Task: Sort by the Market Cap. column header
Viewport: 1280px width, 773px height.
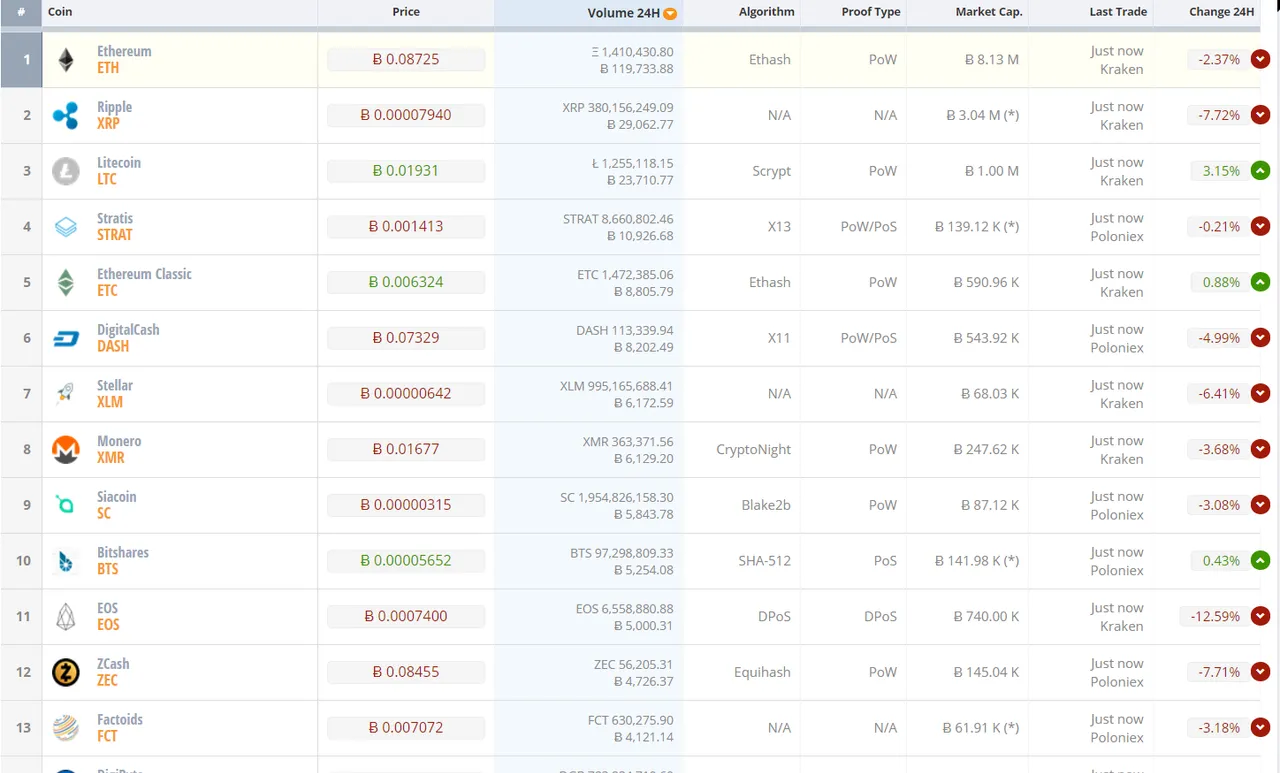Action: point(989,12)
